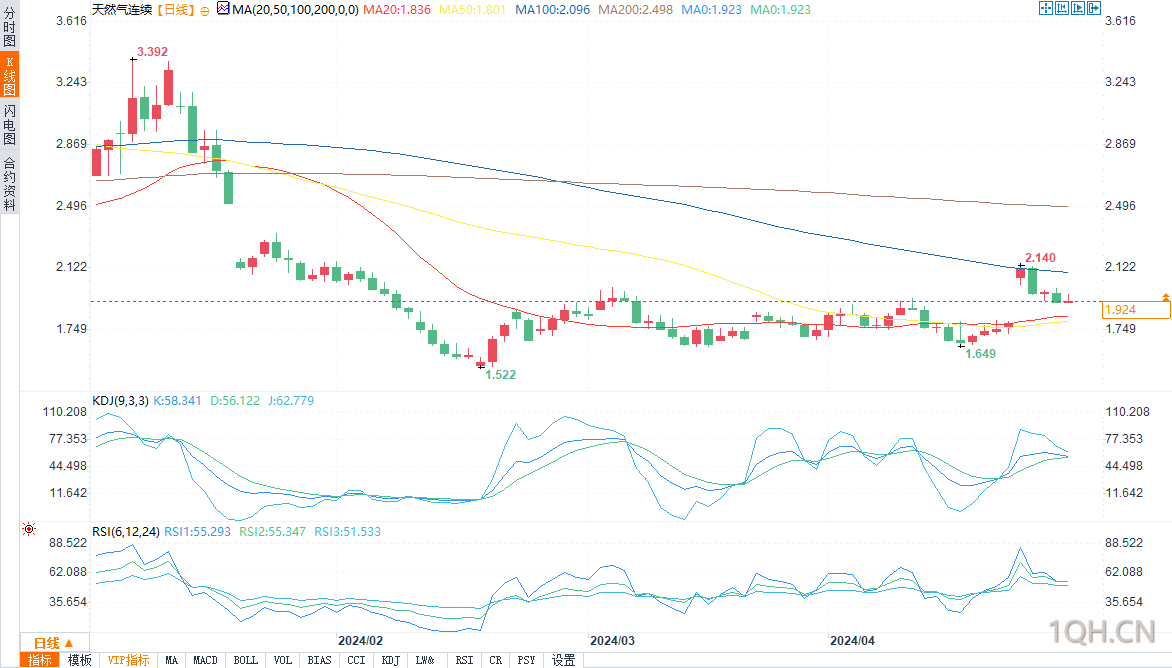Click the play-forward chart axis icon

point(1078,8)
